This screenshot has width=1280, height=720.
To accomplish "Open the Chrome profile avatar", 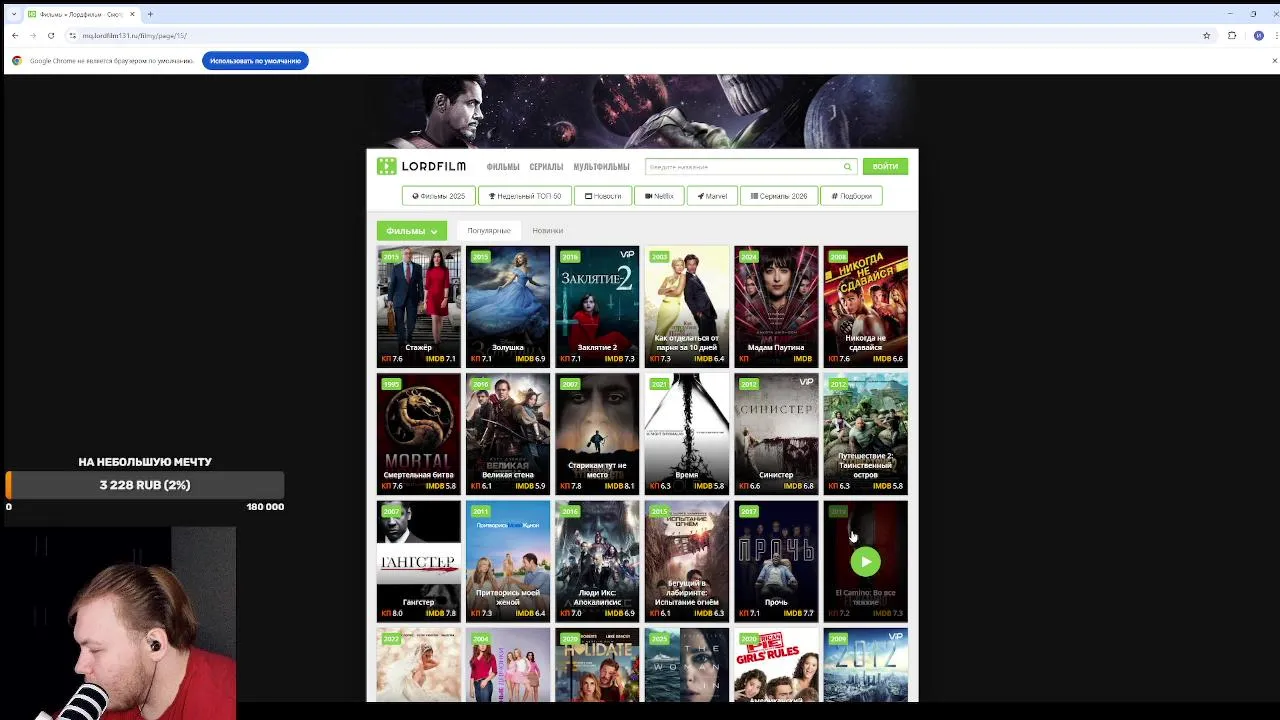I will [x=1258, y=35].
